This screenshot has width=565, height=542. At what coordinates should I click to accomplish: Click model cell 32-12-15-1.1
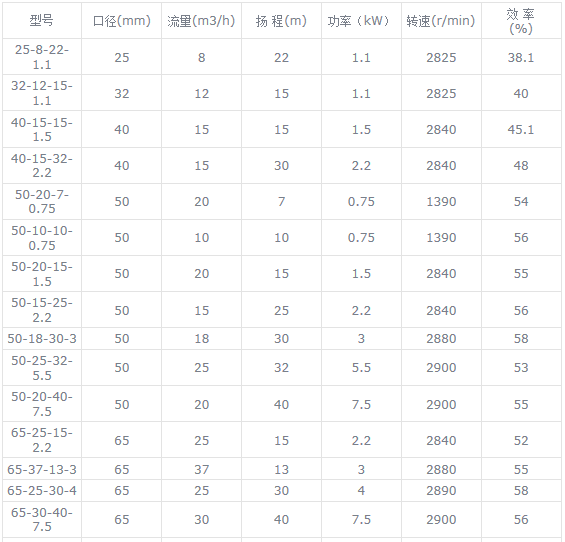pos(42,93)
